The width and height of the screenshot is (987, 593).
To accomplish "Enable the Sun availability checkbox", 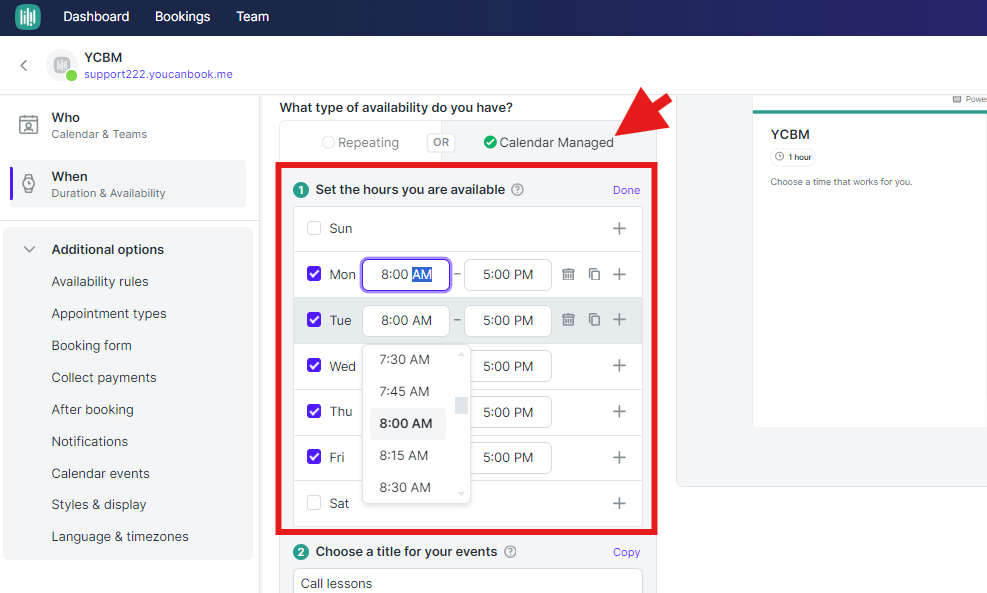I will pos(314,228).
